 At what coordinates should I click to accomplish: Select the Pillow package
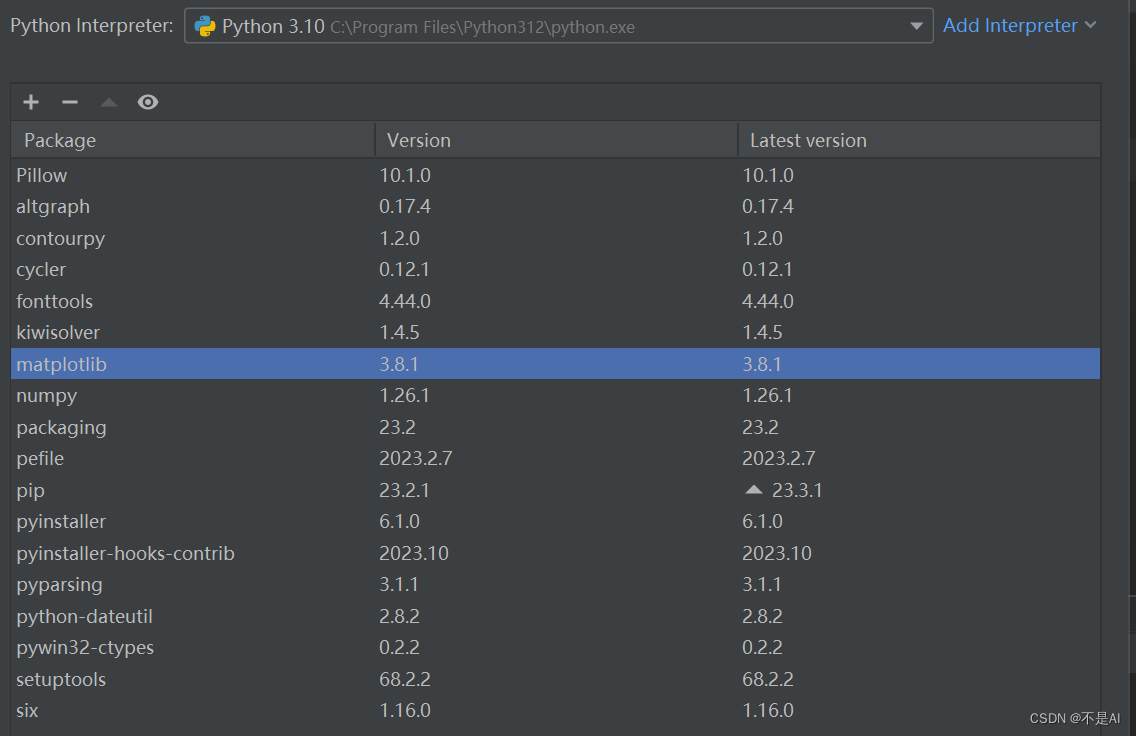41,175
